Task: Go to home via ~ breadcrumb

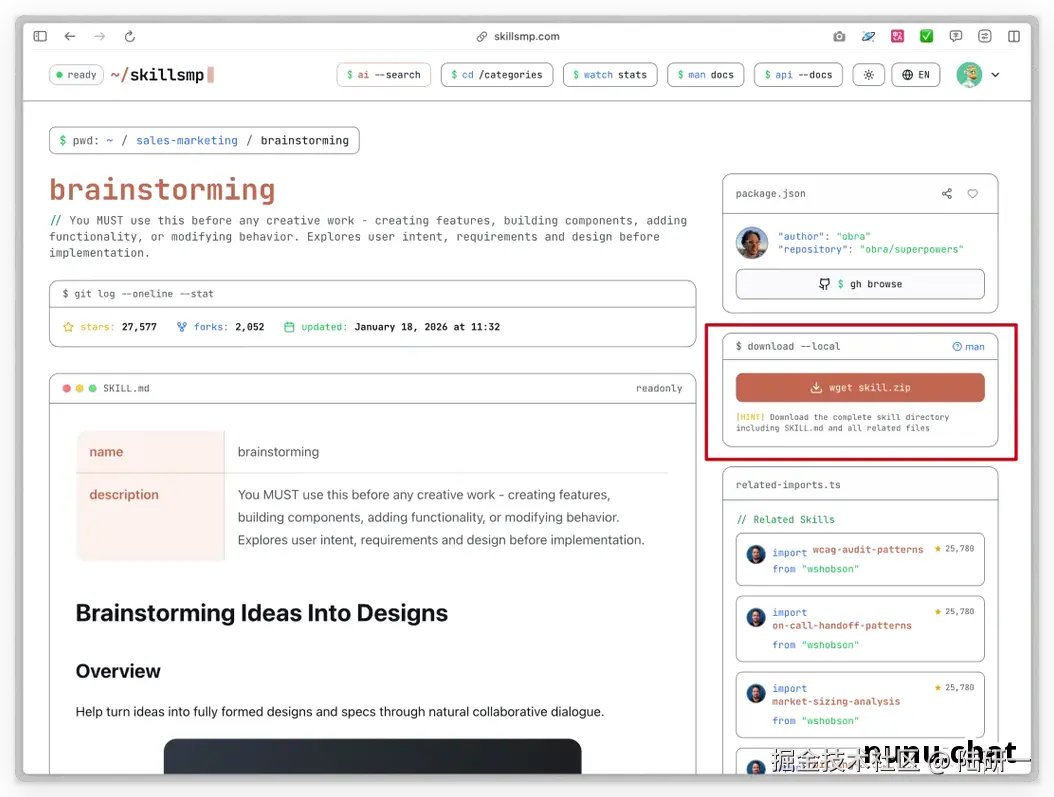Action: pos(110,140)
